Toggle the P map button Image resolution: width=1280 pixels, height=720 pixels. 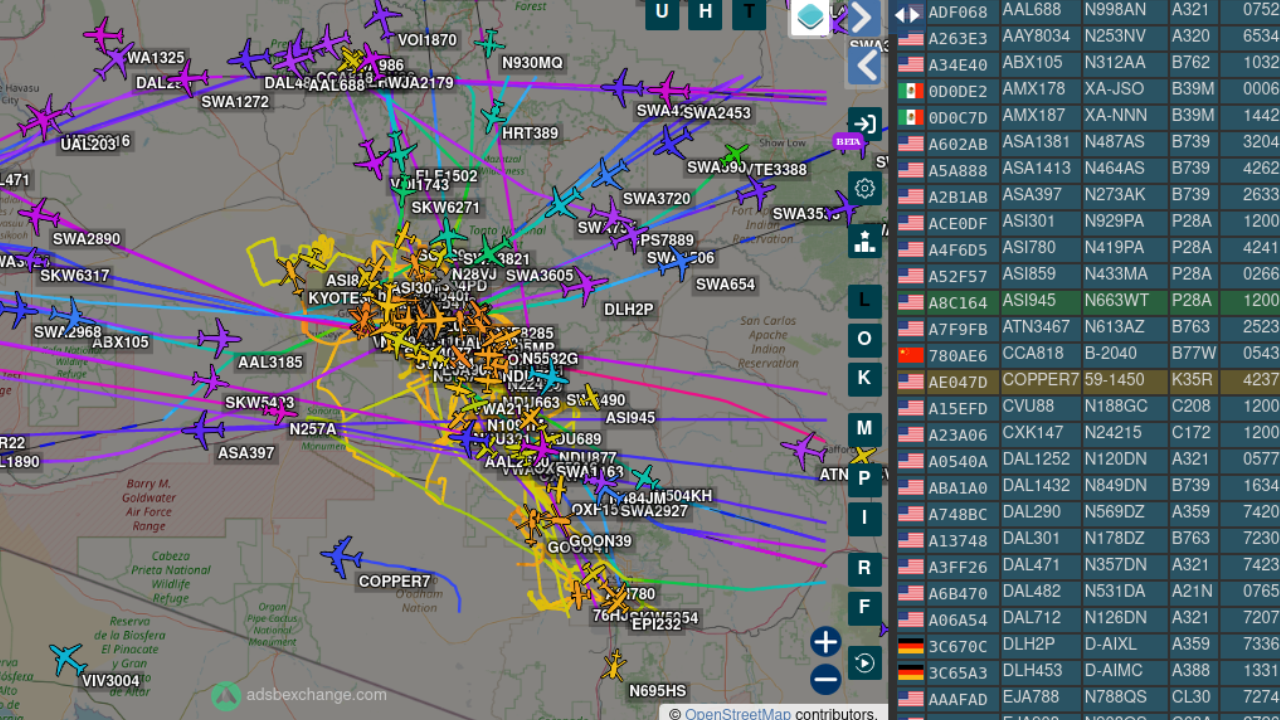pos(865,479)
